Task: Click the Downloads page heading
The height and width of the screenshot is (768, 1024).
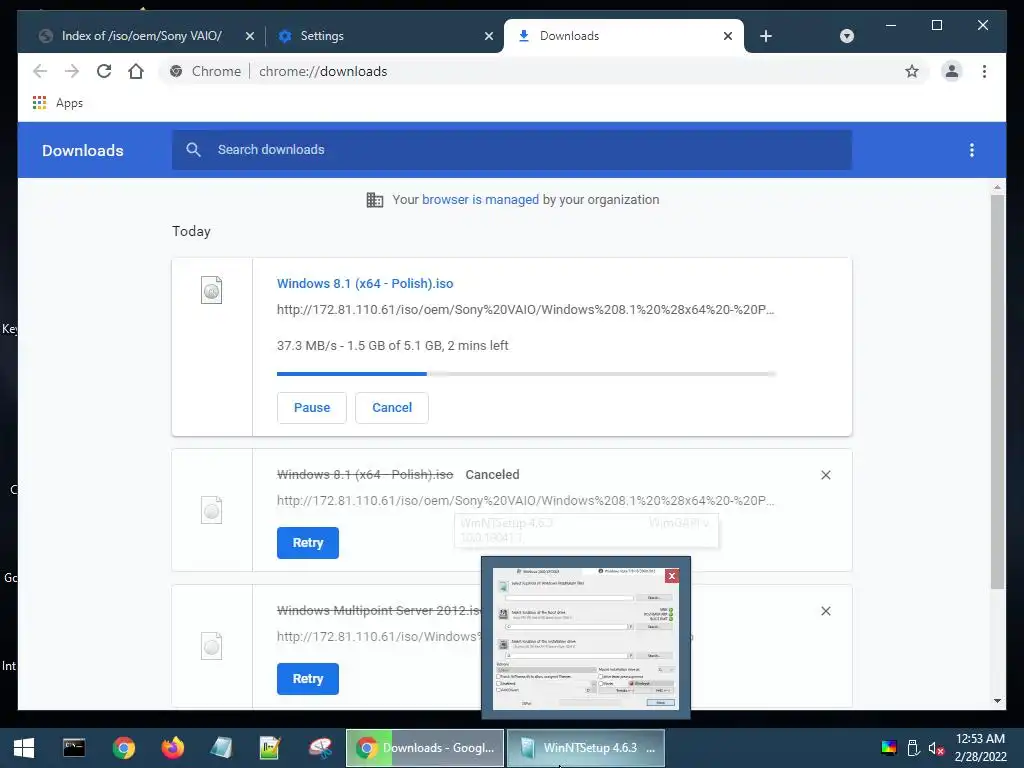Action: point(83,150)
